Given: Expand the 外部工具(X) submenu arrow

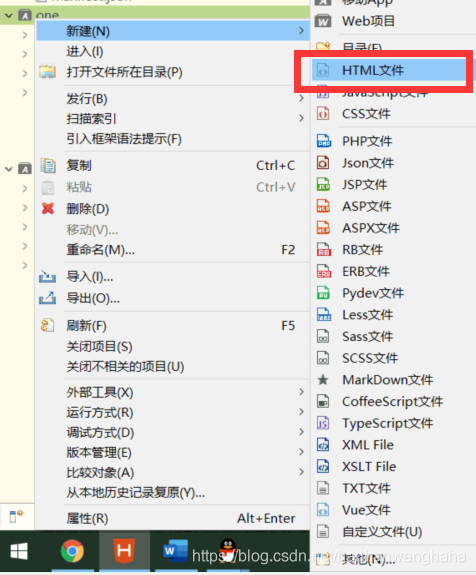Looking at the screenshot, I should click(301, 392).
